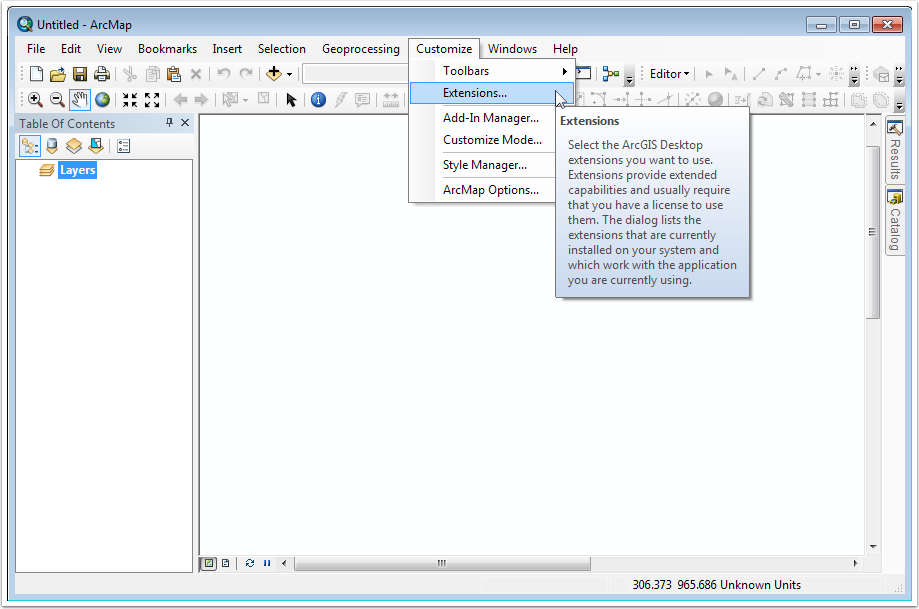The width and height of the screenshot is (919, 609).
Task: Toggle List By Drawing Order view
Action: point(30,146)
